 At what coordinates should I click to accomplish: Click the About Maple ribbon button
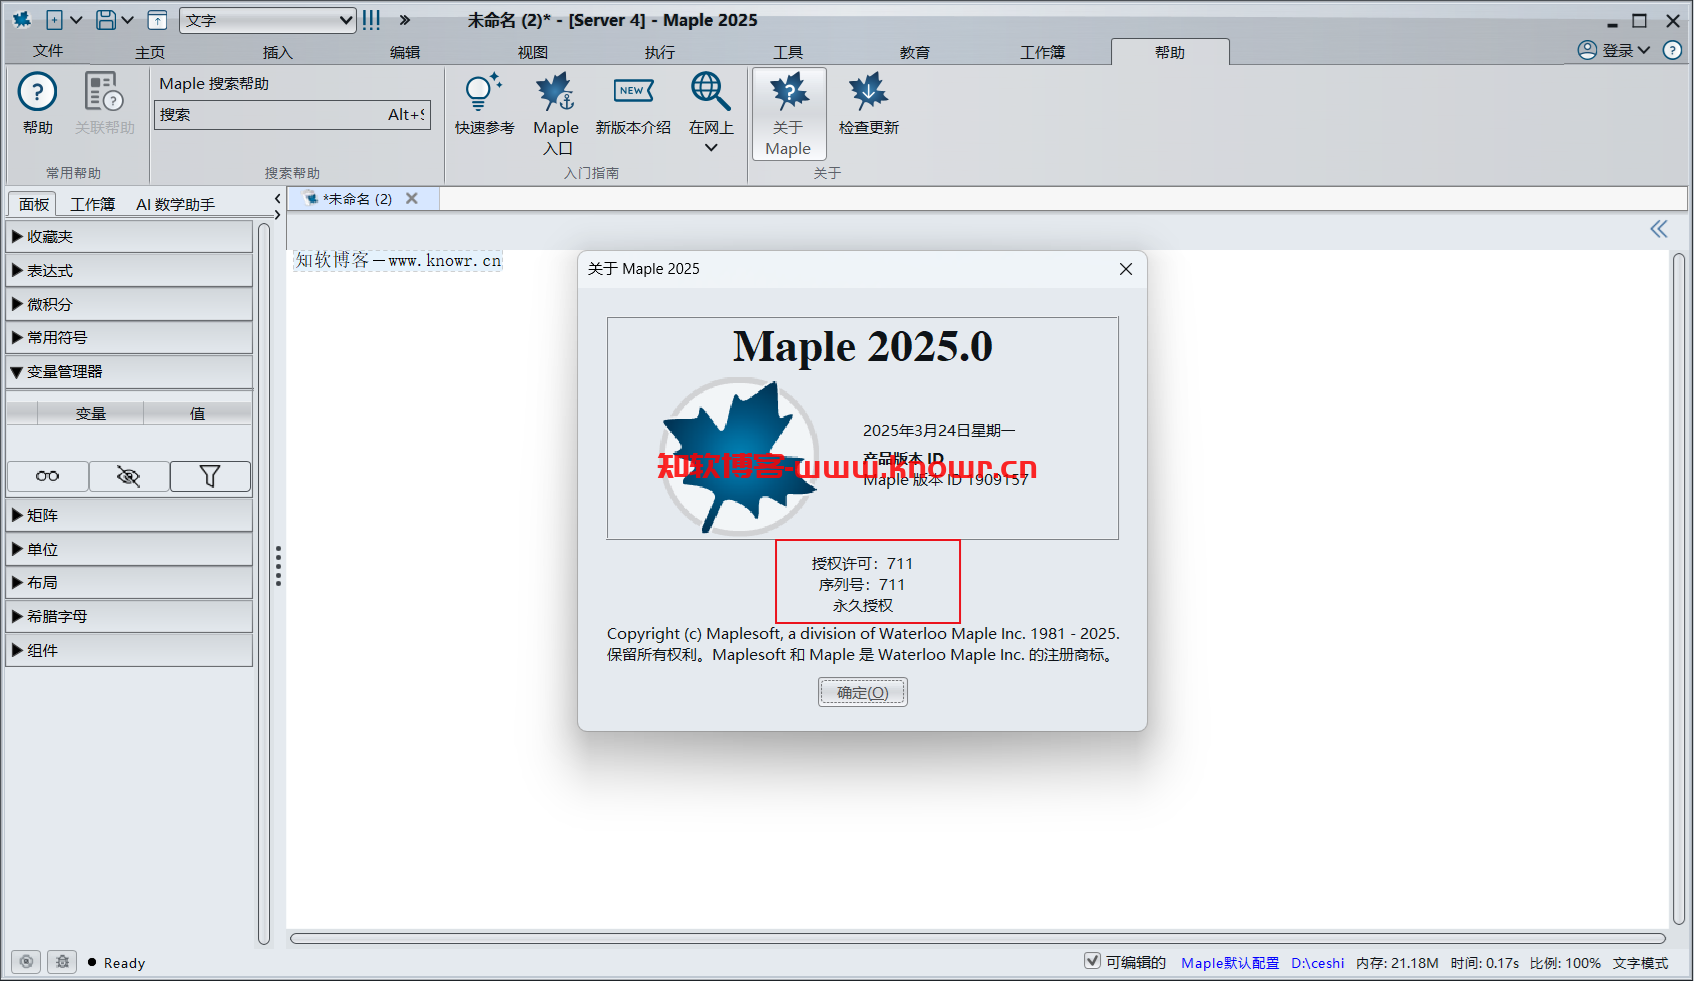pyautogui.click(x=789, y=113)
